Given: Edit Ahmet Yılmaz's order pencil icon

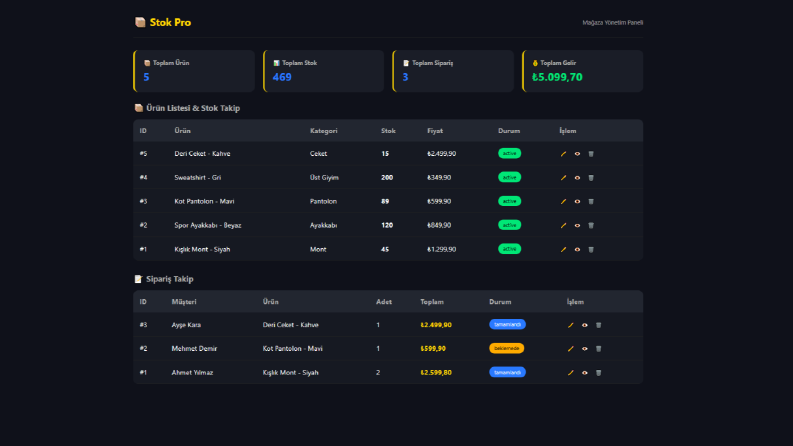Looking at the screenshot, I should pyautogui.click(x=570, y=373).
